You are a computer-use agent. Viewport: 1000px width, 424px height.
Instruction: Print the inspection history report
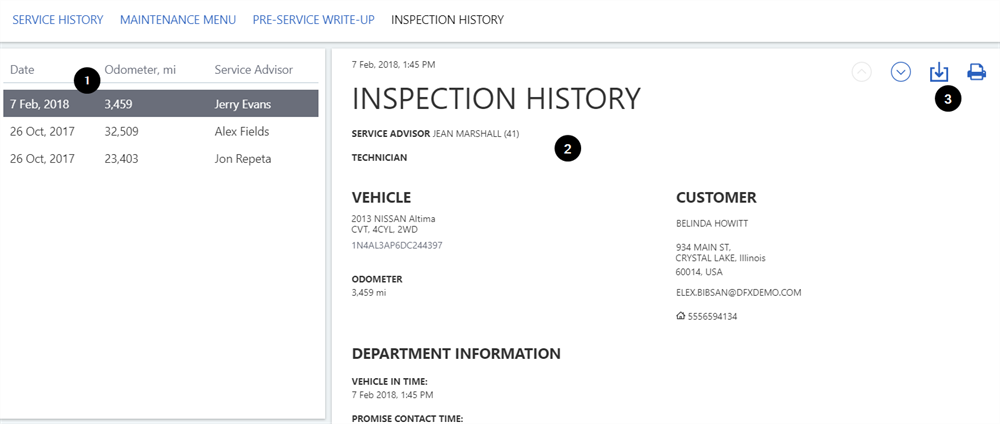coord(976,72)
